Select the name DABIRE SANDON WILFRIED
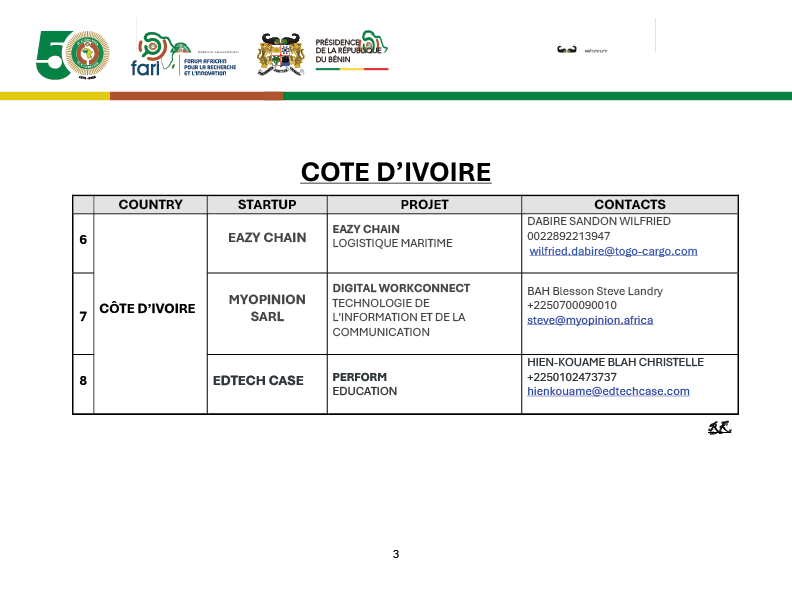The image size is (792, 612). pyautogui.click(x=599, y=221)
